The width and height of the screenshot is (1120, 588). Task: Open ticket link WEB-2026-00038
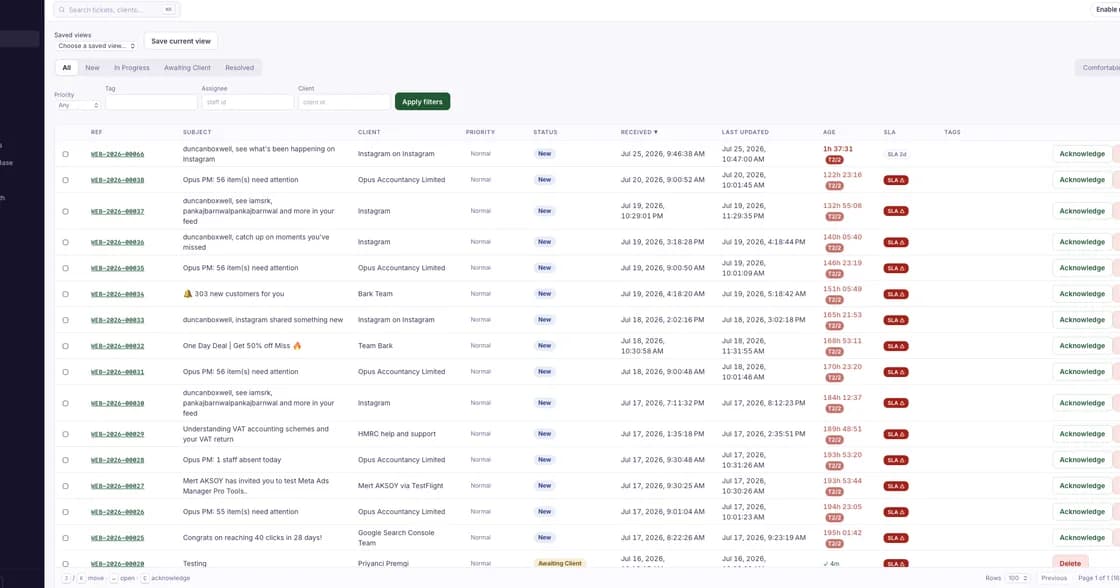point(117,180)
